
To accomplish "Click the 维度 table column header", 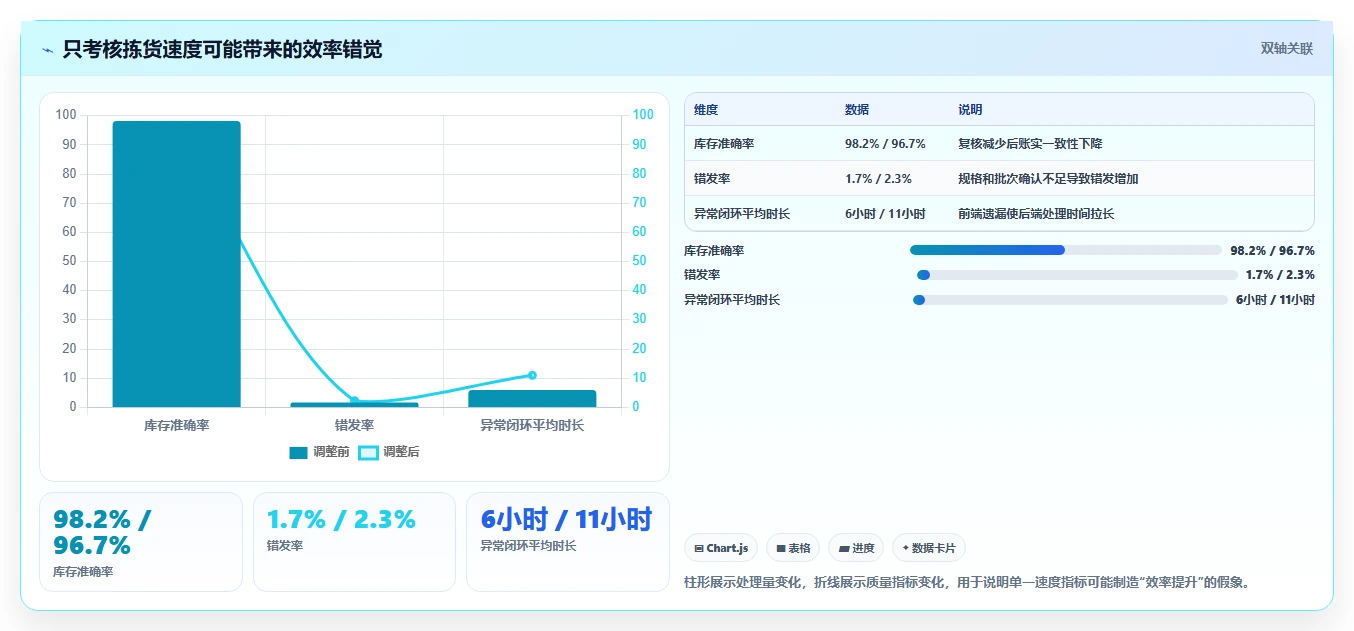I will [706, 110].
